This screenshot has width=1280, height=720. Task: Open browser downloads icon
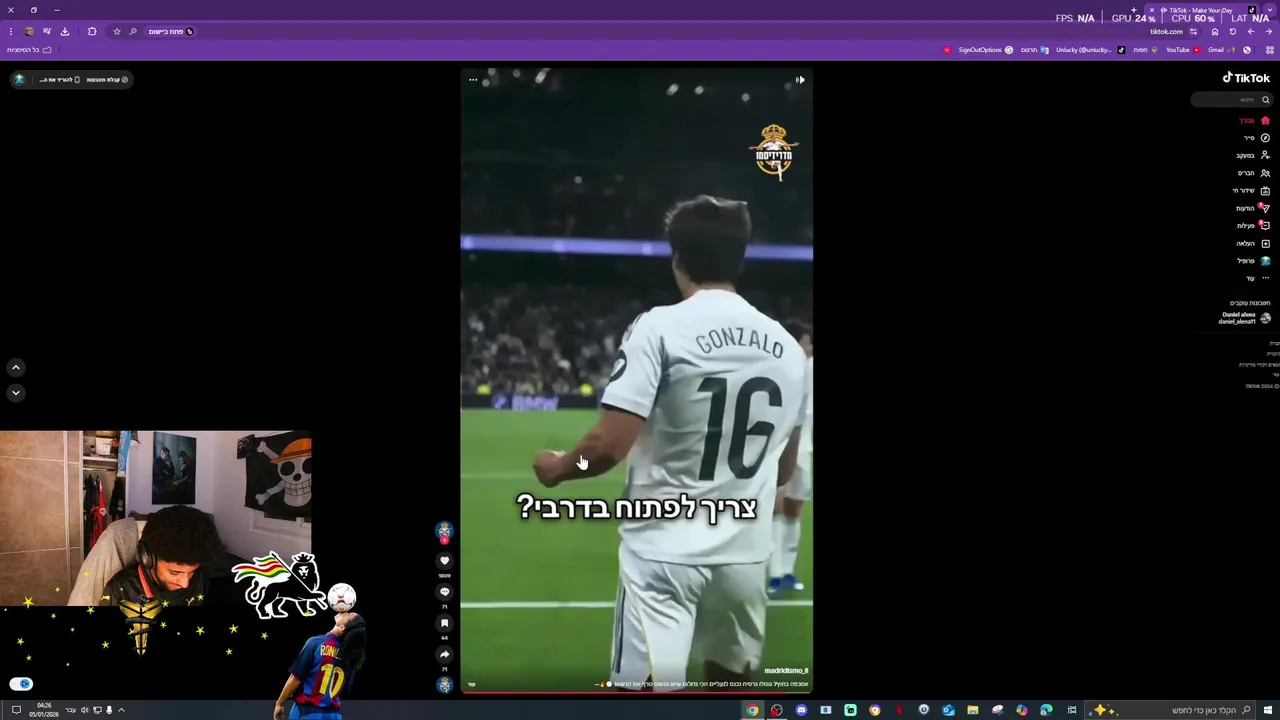(65, 32)
